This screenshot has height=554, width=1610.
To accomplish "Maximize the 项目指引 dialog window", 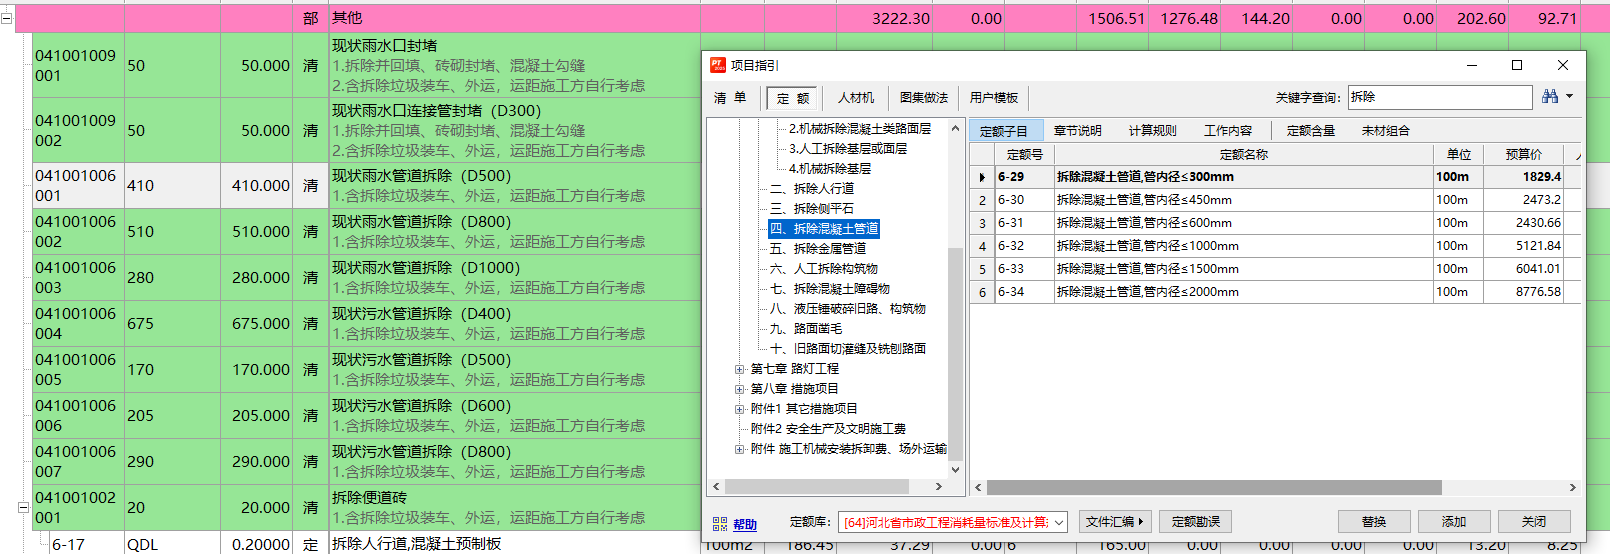I will pyautogui.click(x=1516, y=65).
